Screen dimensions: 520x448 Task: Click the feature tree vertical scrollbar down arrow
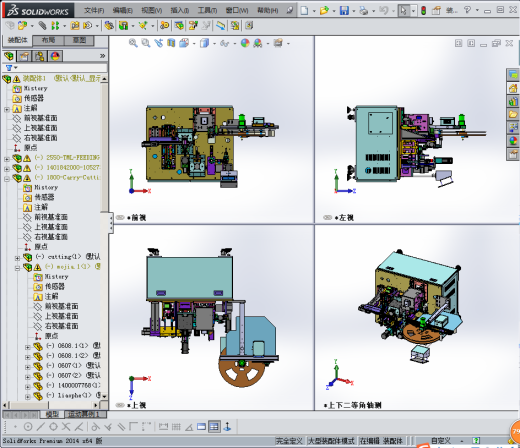coord(104,396)
